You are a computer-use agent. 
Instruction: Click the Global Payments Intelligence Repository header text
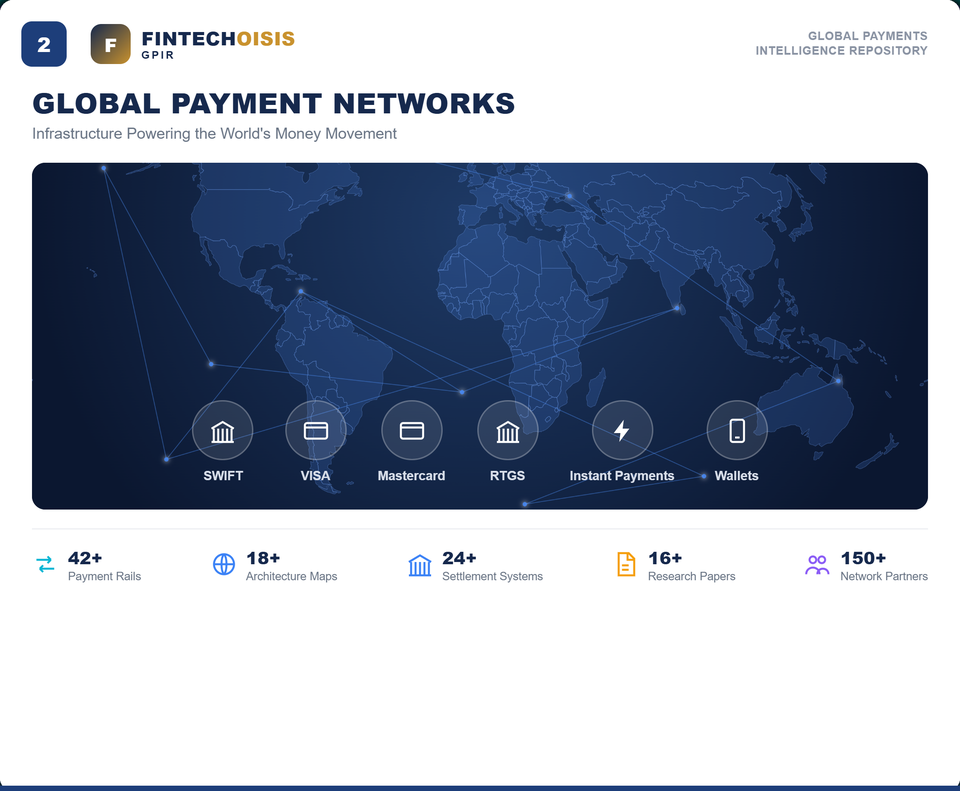841,43
